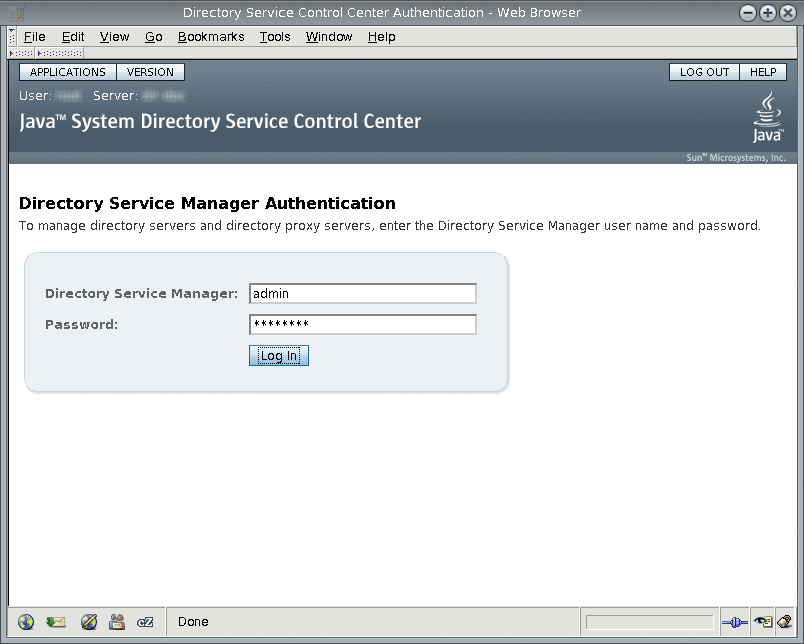804x644 pixels.
Task: Click the APPLICATIONS button
Action: coord(68,72)
